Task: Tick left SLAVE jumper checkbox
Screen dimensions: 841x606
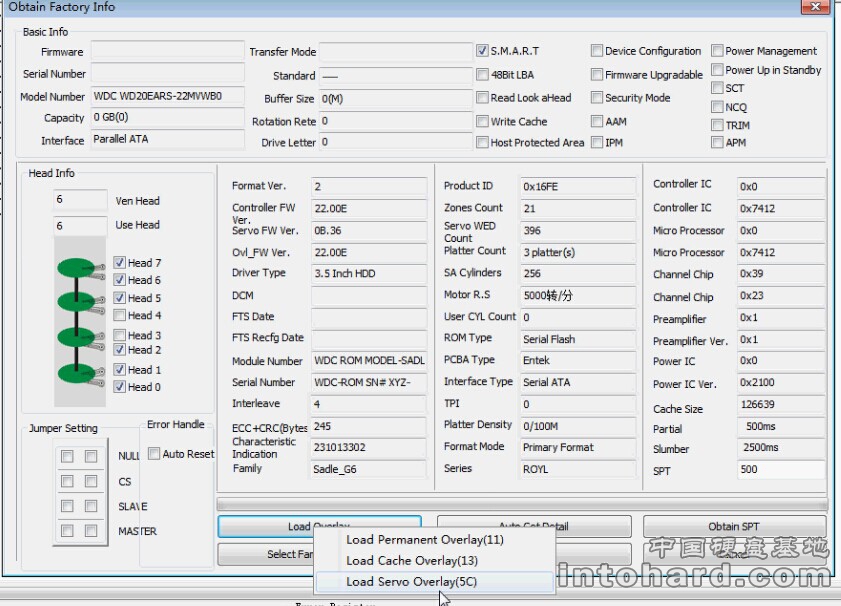Action: tap(67, 506)
